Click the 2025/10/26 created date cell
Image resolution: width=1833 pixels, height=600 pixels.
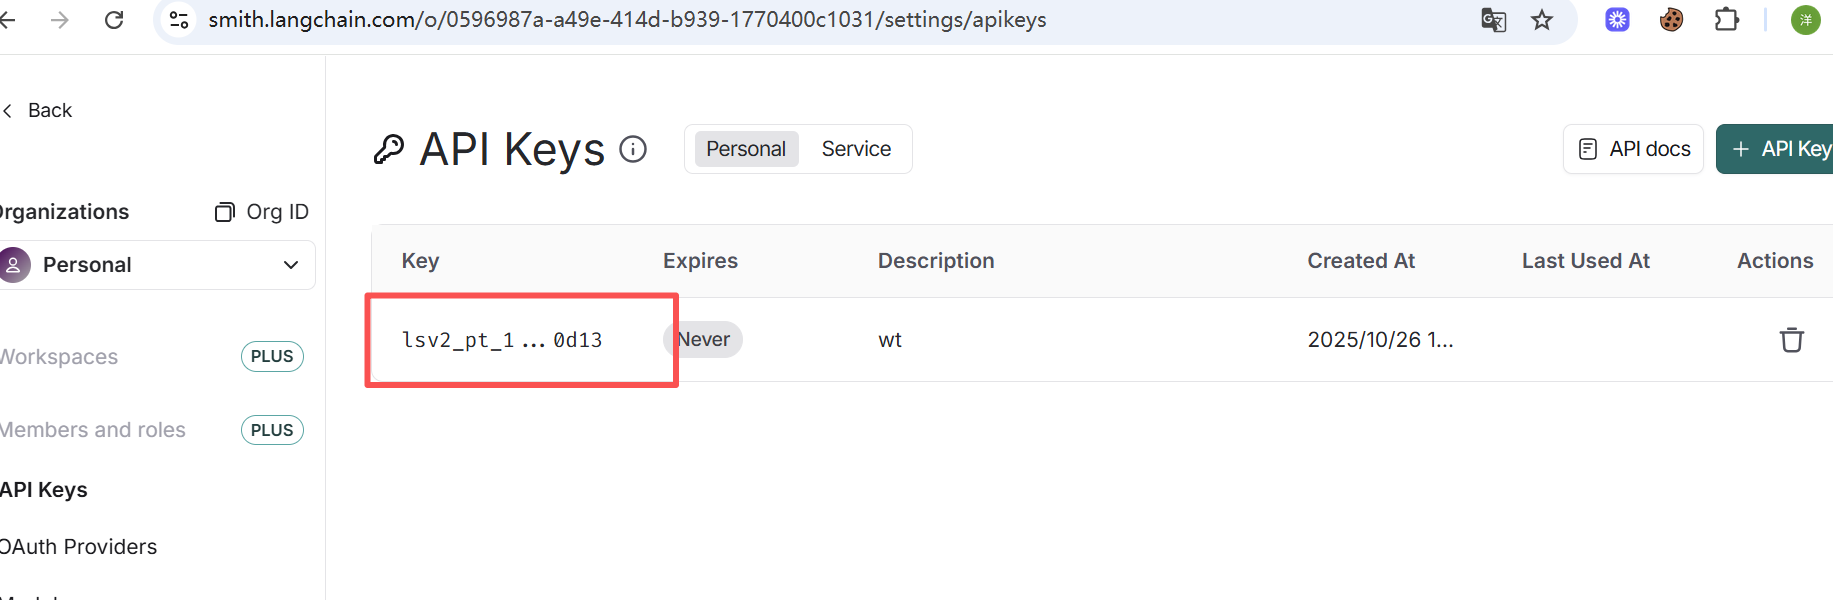tap(1380, 340)
